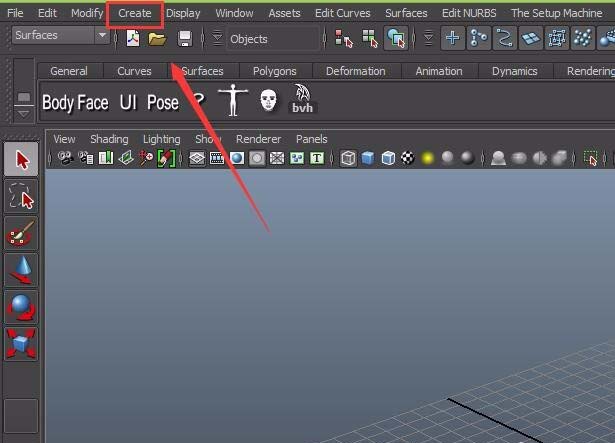Click the Face shelf button
Screen dimensions: 615x443
pyautogui.click(x=95, y=103)
